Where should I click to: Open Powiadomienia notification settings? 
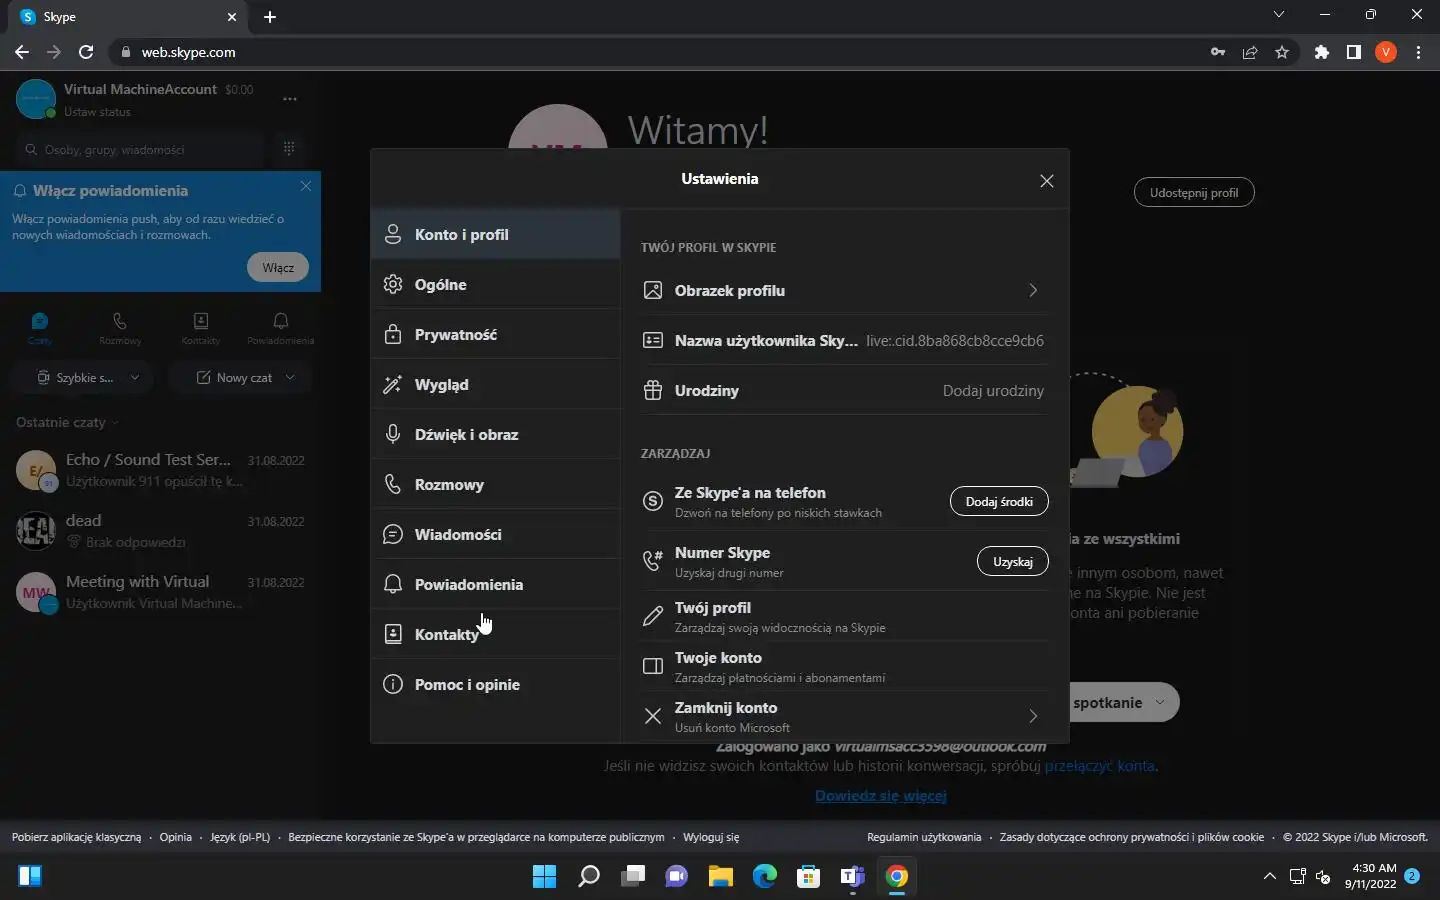pyautogui.click(x=496, y=584)
